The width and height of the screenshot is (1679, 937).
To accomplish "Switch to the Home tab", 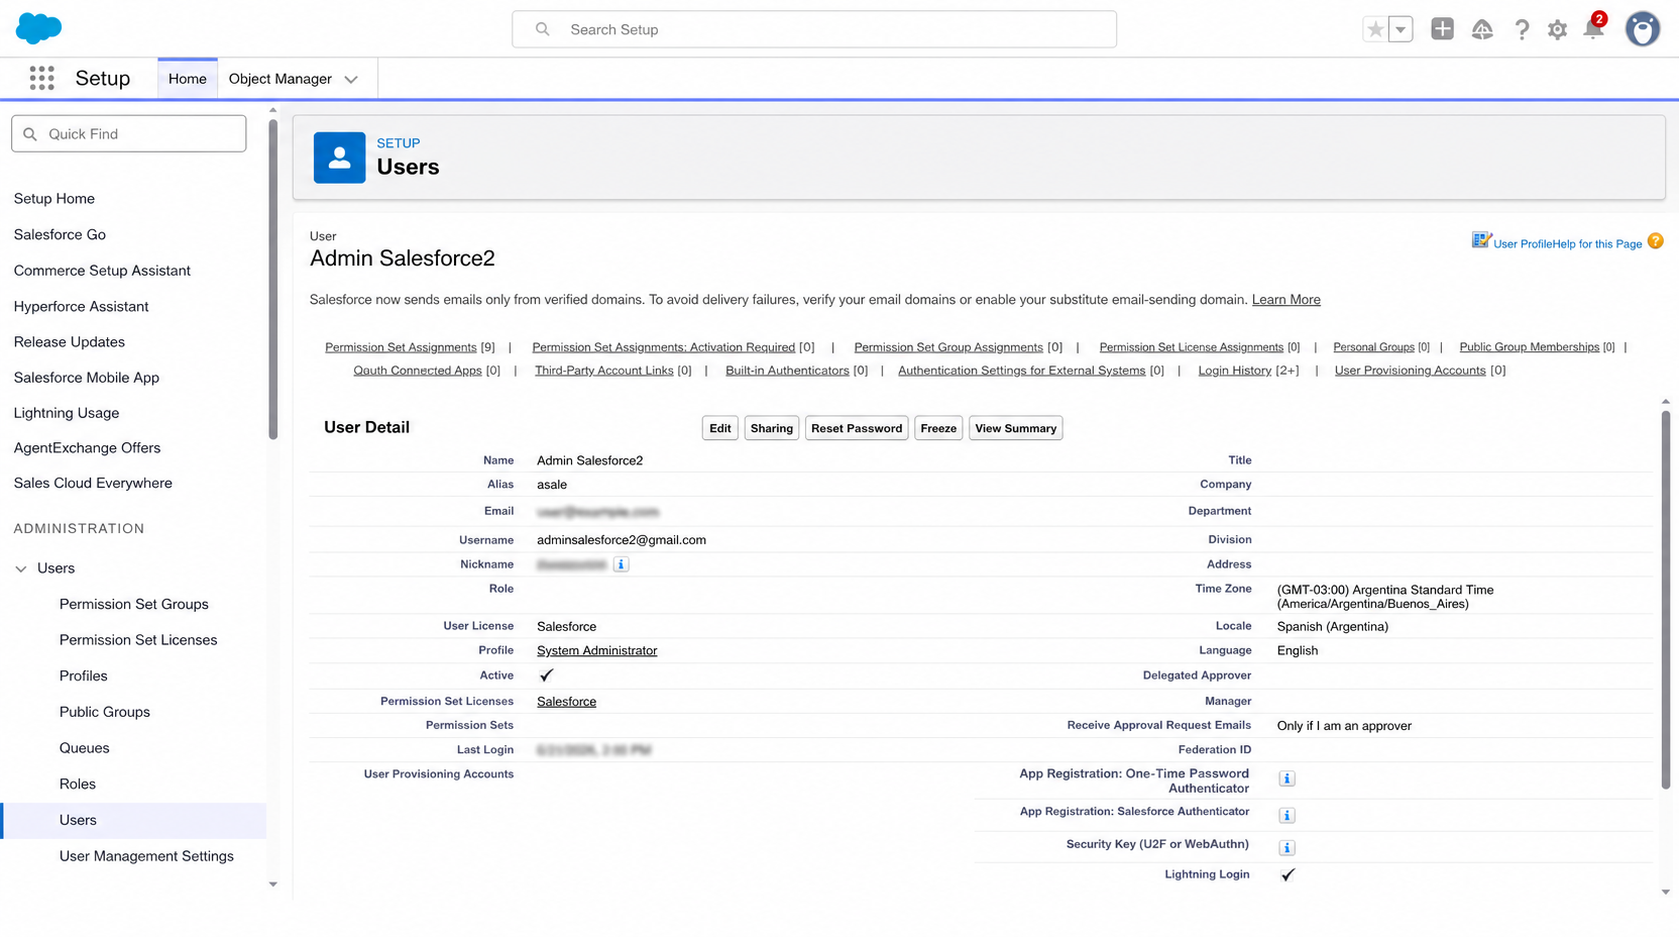I will 187,79.
